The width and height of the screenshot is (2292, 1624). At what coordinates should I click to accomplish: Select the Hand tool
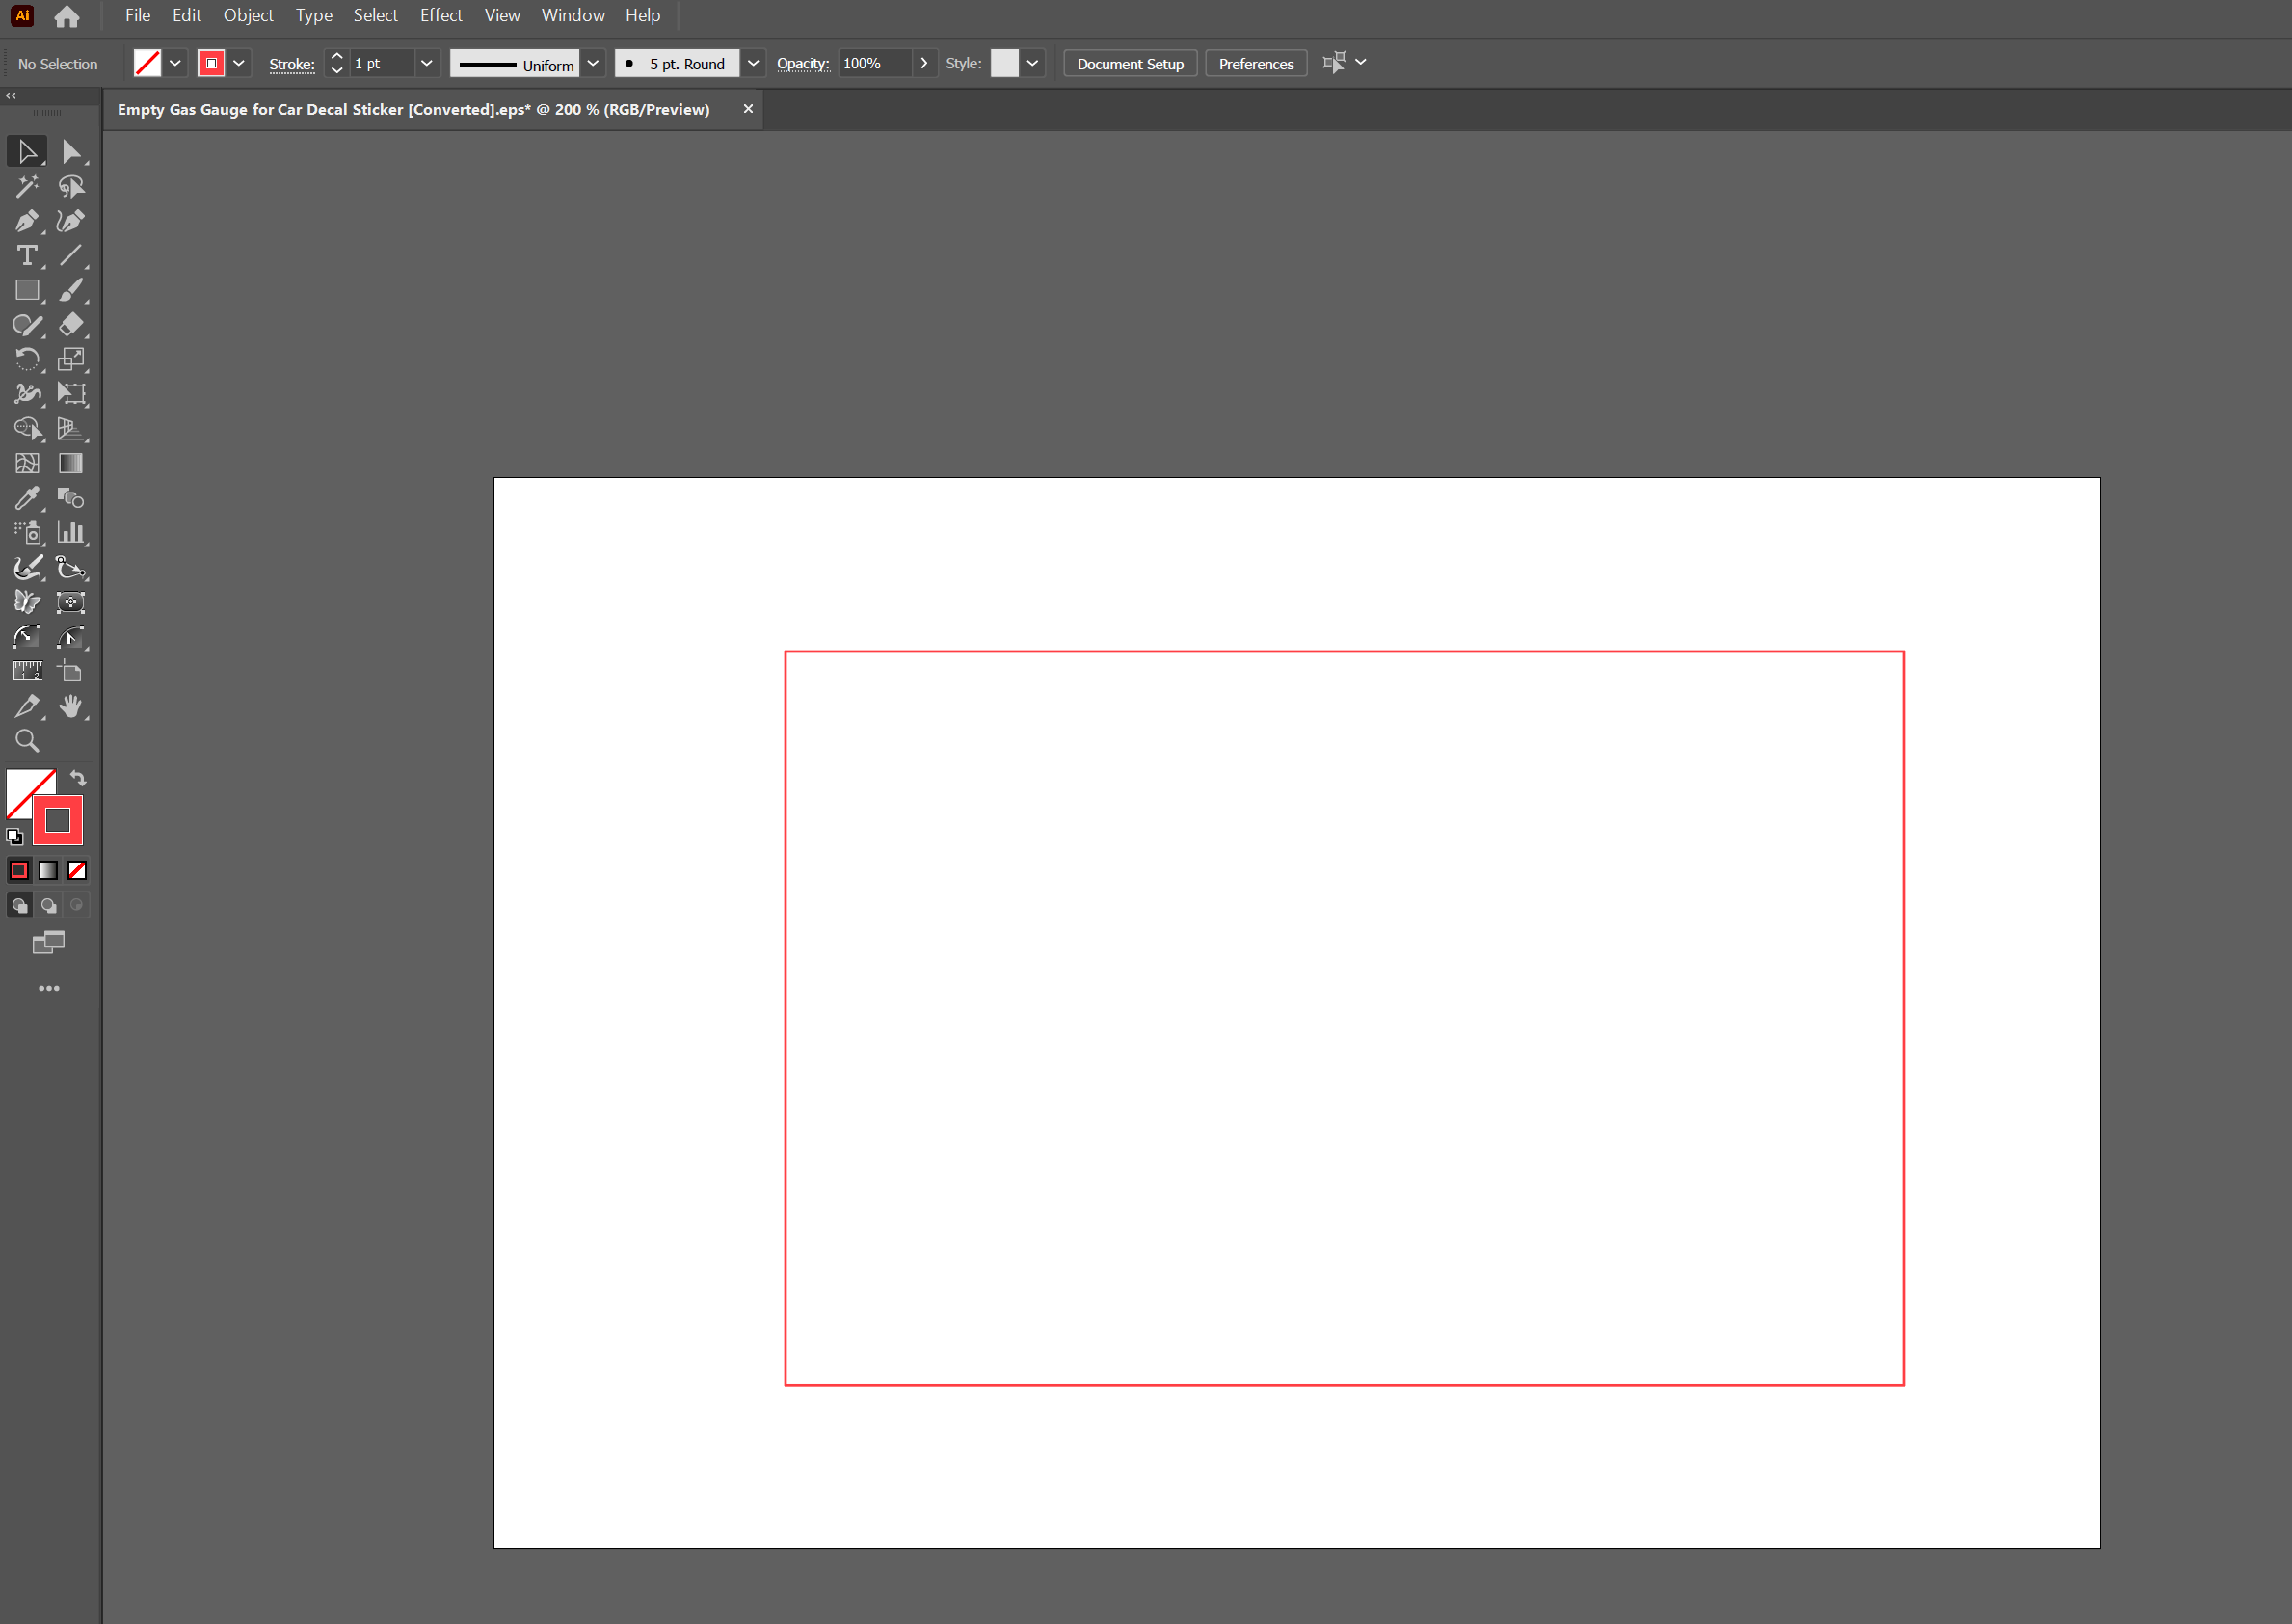click(70, 706)
